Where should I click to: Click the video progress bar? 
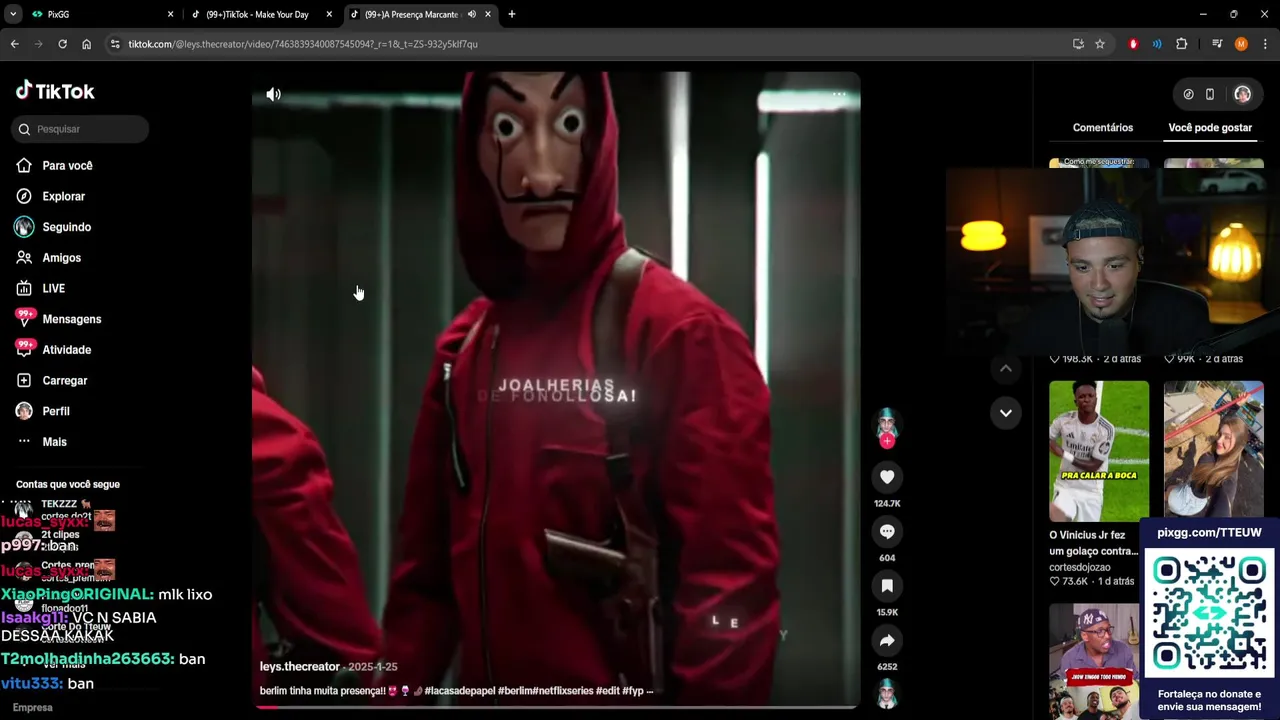pos(556,707)
